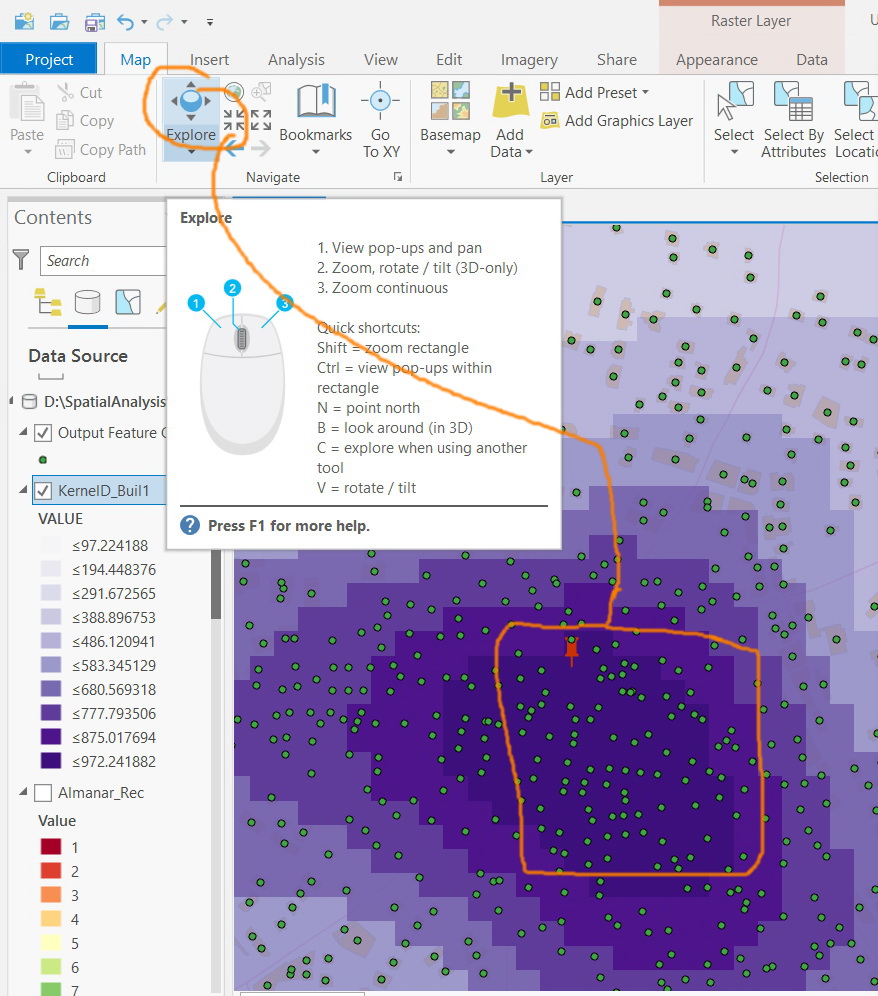Viewport: 878px width, 996px height.
Task: Collapse the Almanar_Rec layer legend
Action: pos(23,793)
